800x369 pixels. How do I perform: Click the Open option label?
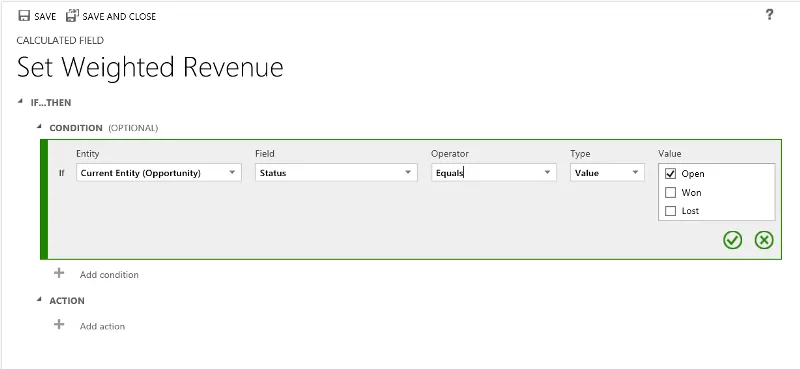[x=693, y=174]
